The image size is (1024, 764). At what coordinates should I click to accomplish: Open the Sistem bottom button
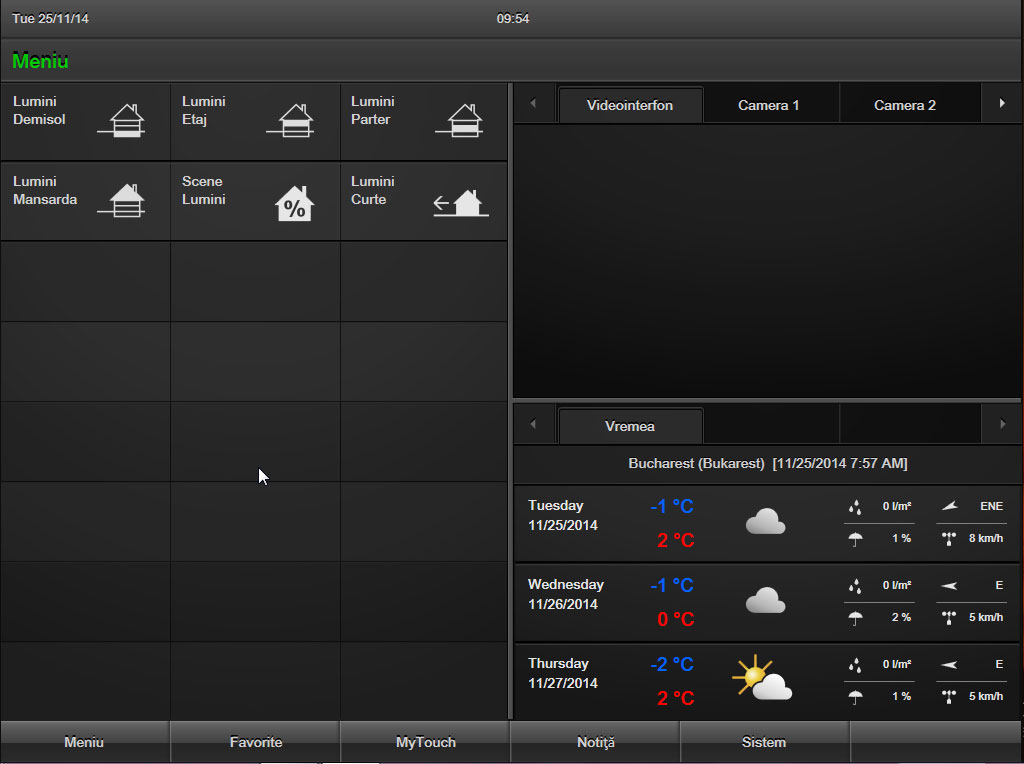764,742
